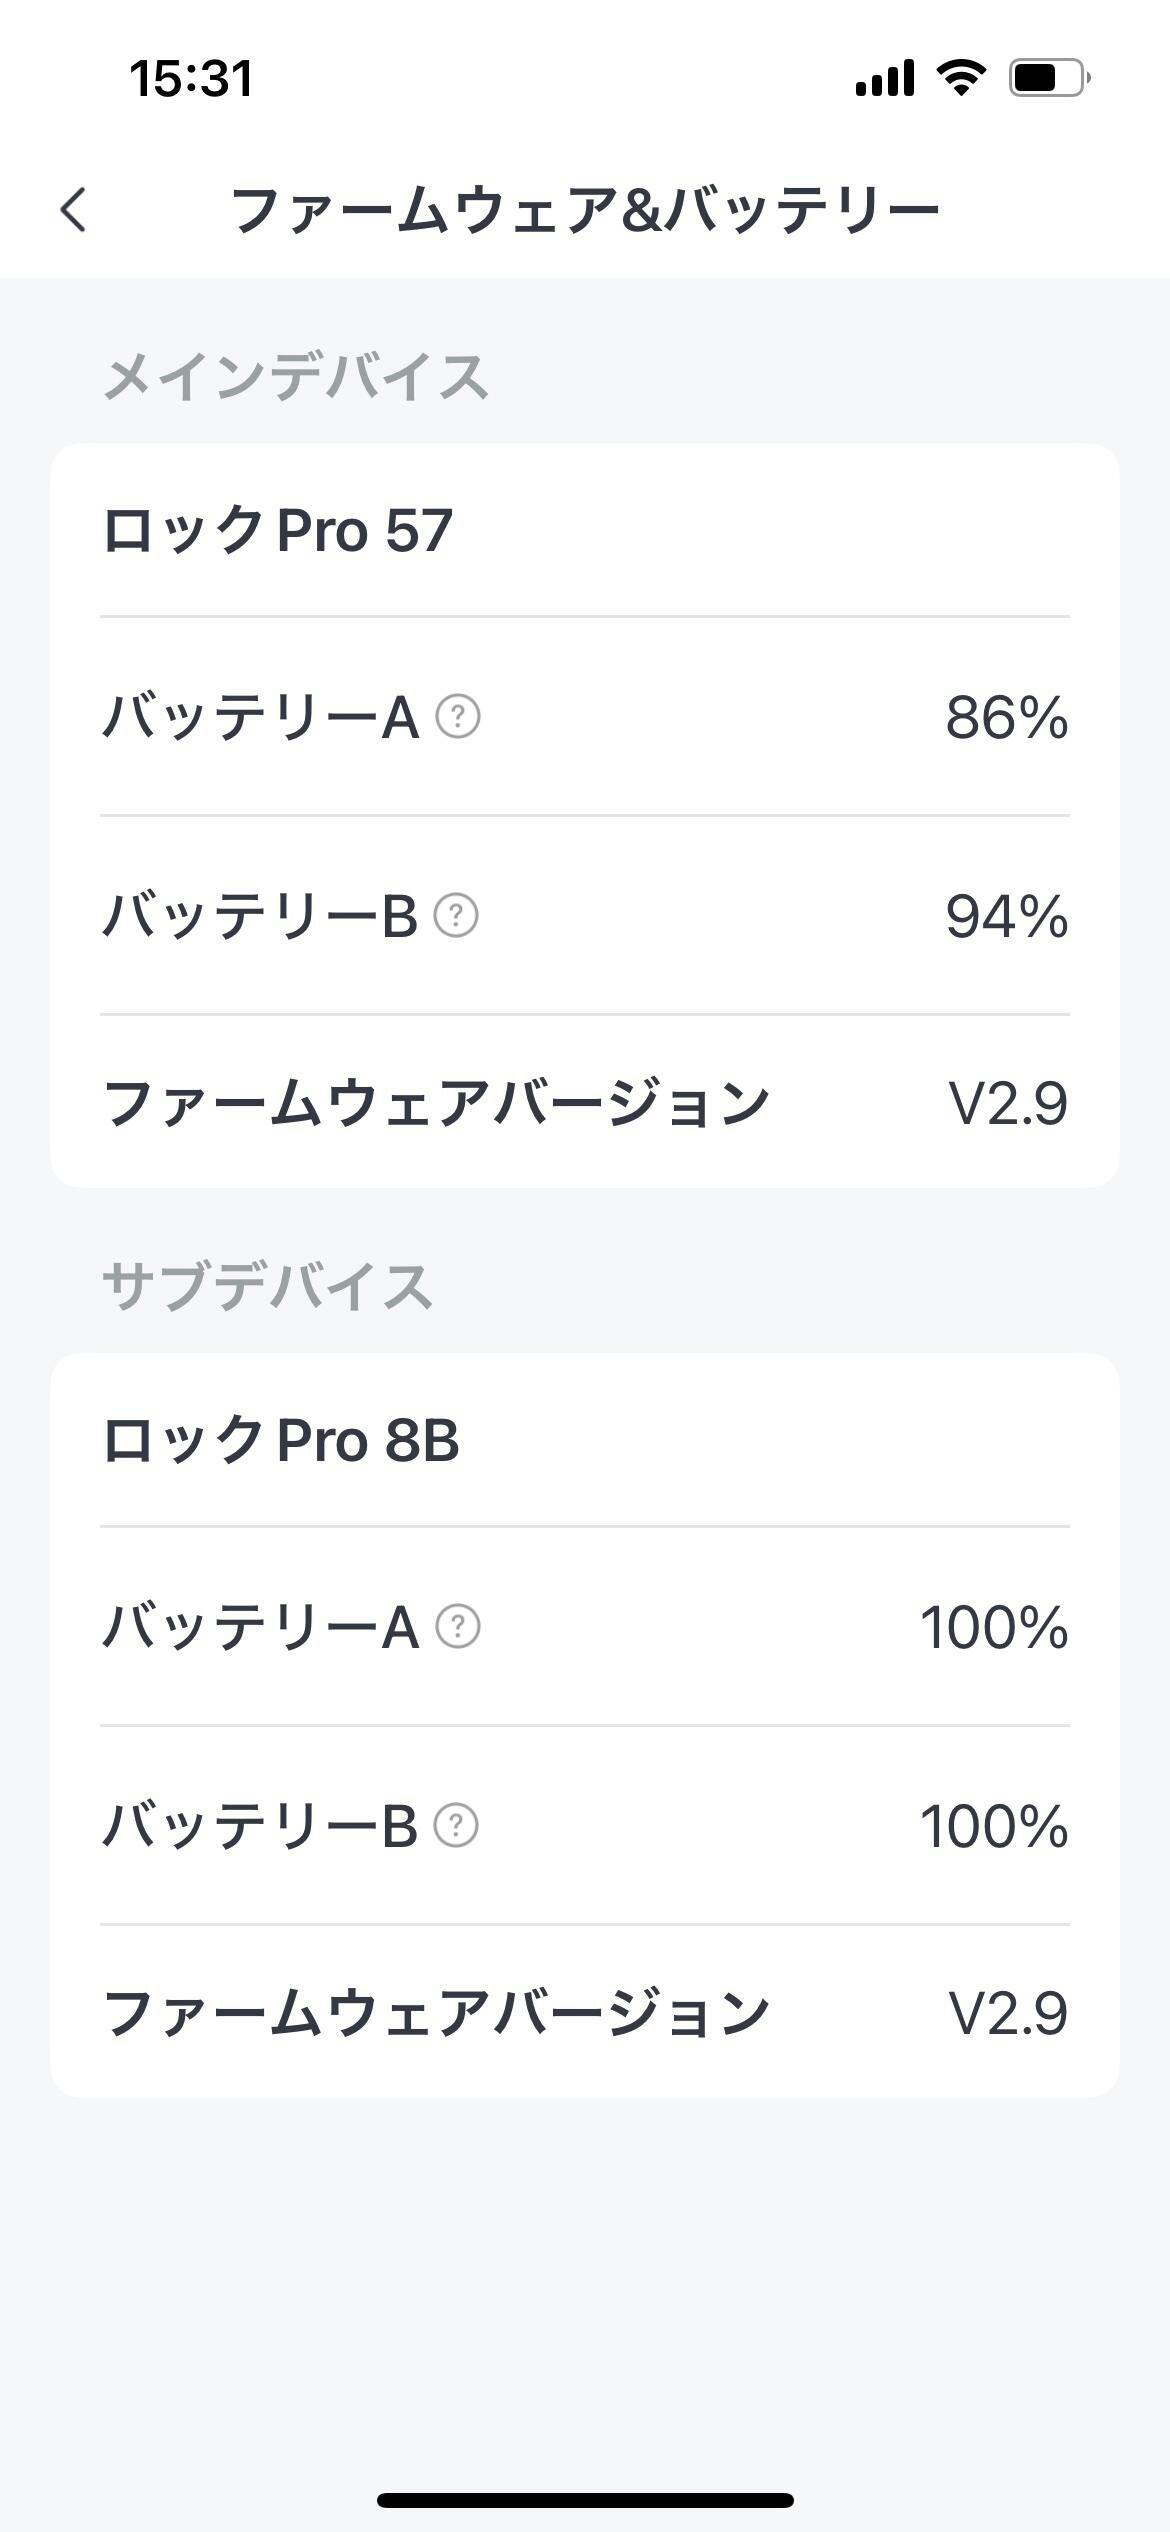
Task: Tap the サブデバイス section header
Action: (267, 1287)
